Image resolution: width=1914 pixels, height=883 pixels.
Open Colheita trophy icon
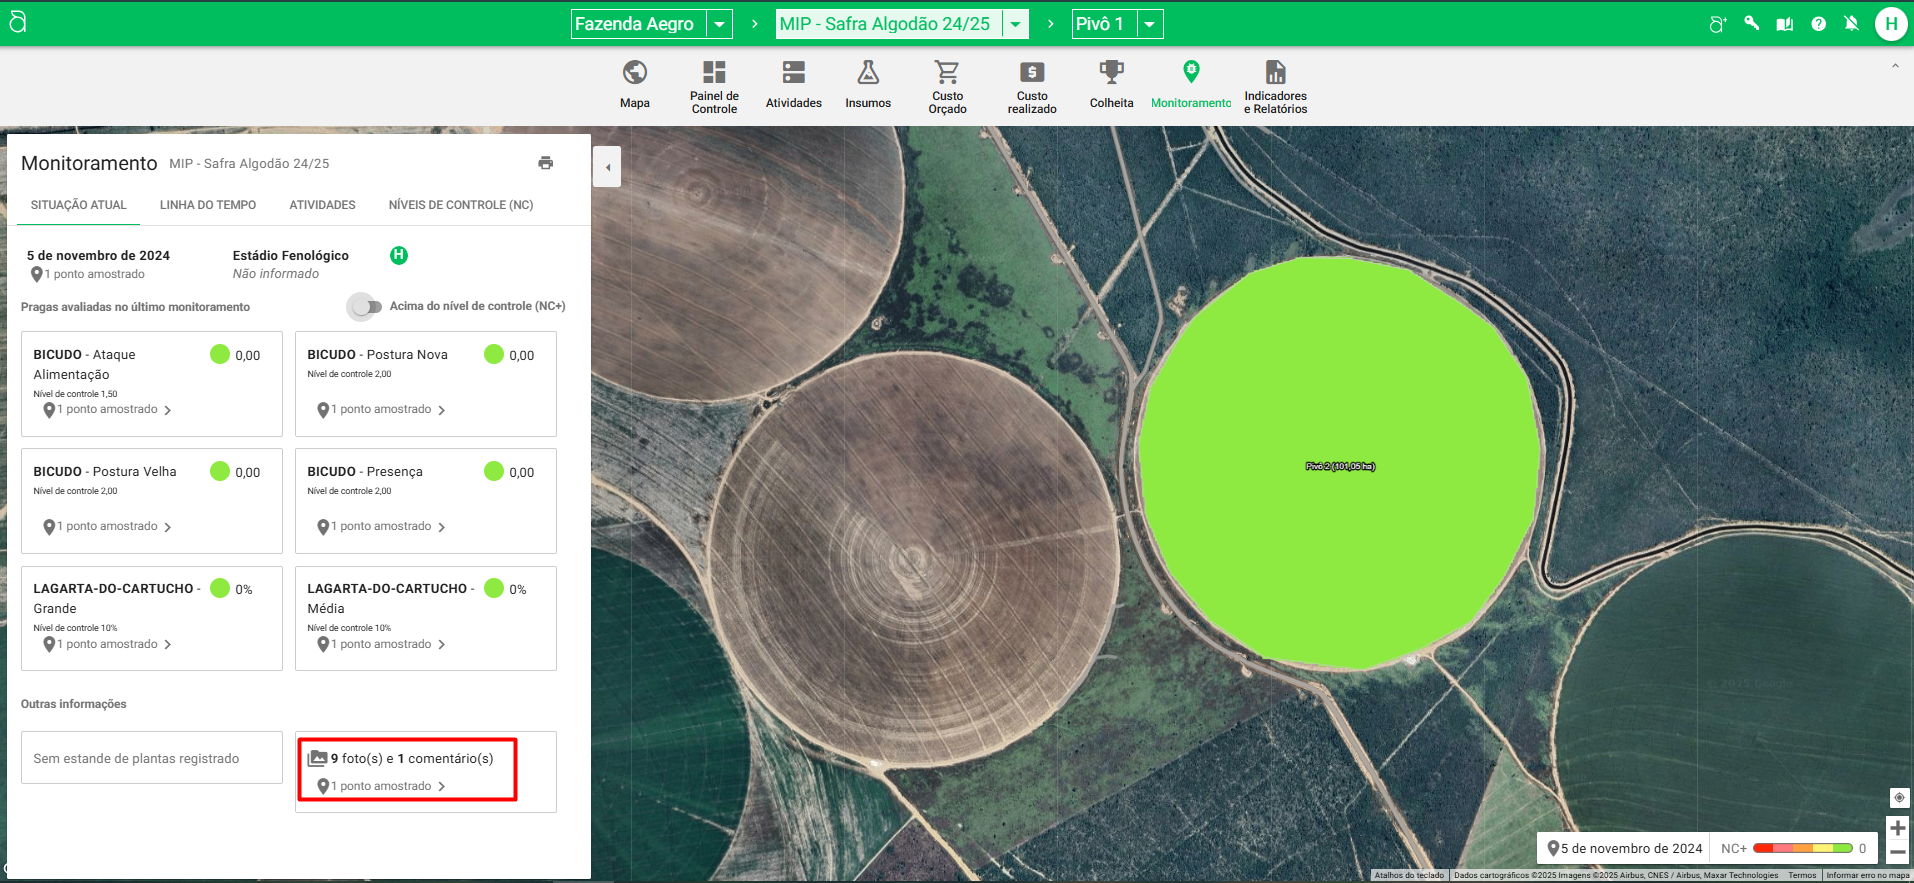tap(1111, 73)
